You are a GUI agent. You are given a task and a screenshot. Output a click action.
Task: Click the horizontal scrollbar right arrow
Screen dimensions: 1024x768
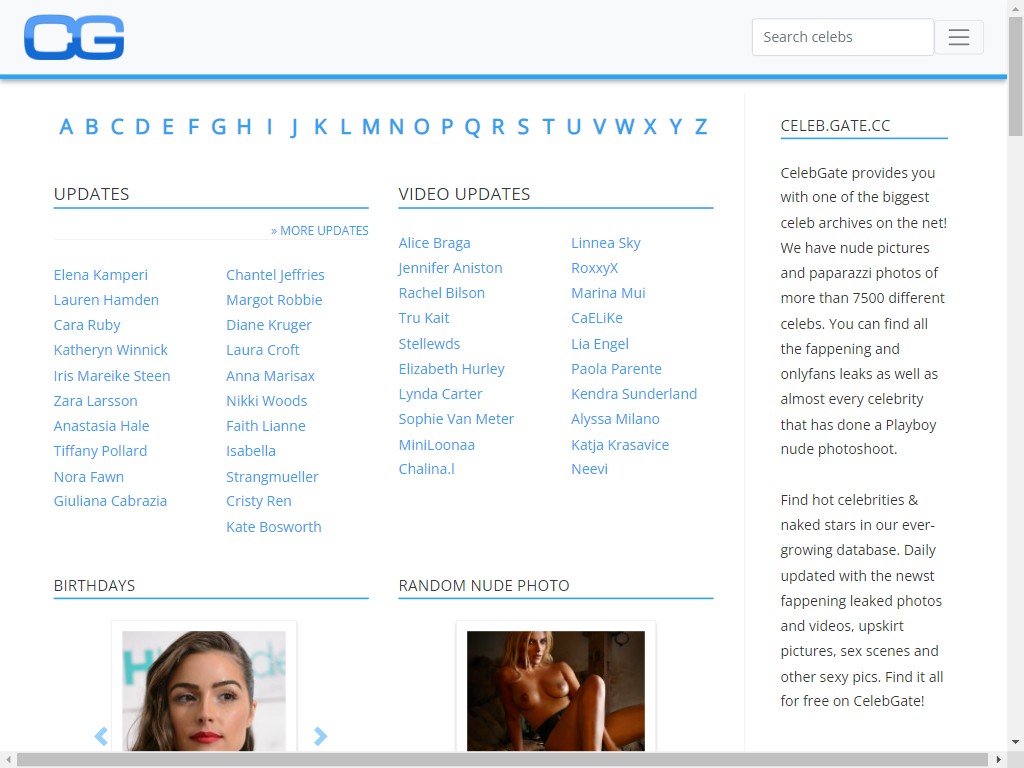[x=998, y=760]
